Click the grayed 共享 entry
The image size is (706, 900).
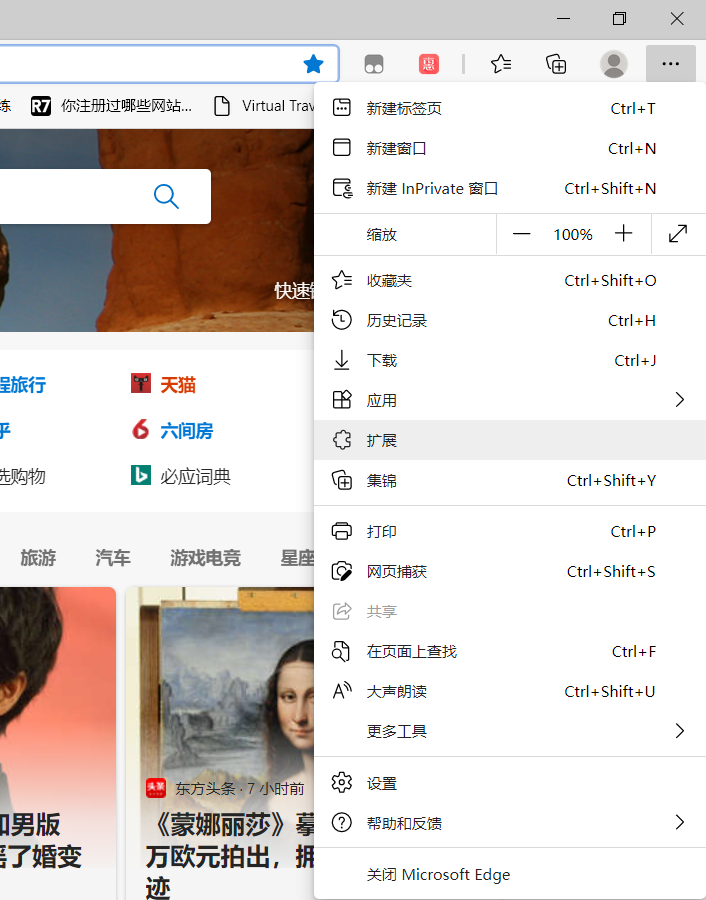(x=510, y=611)
